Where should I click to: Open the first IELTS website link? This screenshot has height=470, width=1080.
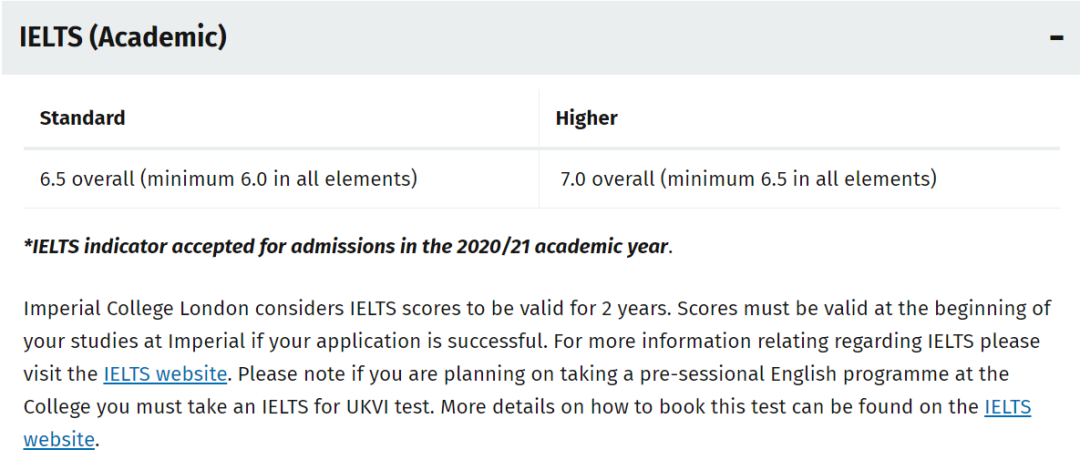(165, 374)
